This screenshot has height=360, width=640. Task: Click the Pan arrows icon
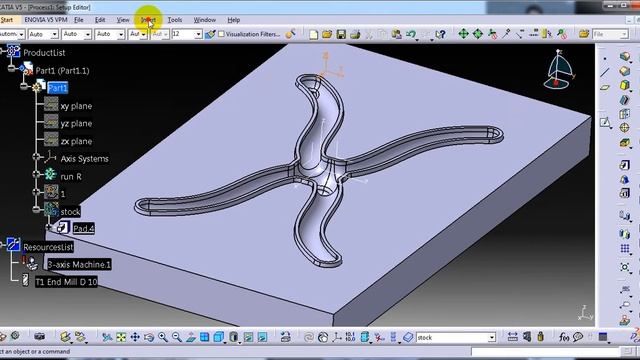click(135, 337)
